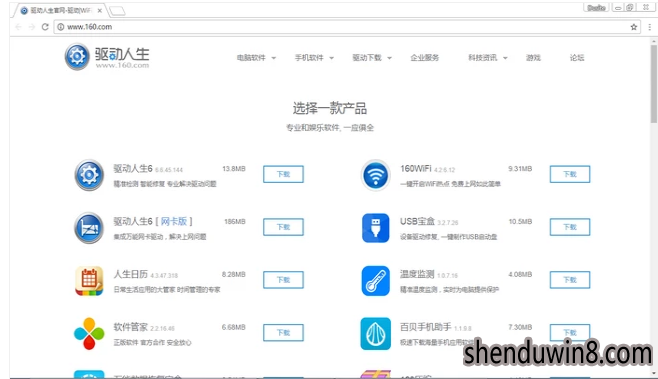Go forward with the browser forward arrow
The height and width of the screenshot is (379, 658).
click(31, 27)
